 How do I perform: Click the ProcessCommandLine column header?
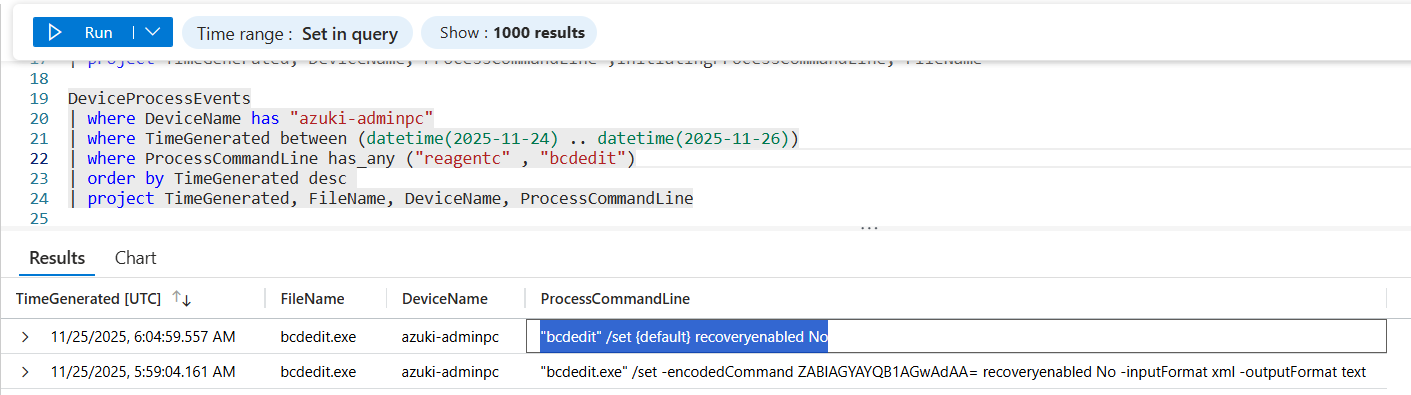tap(615, 299)
